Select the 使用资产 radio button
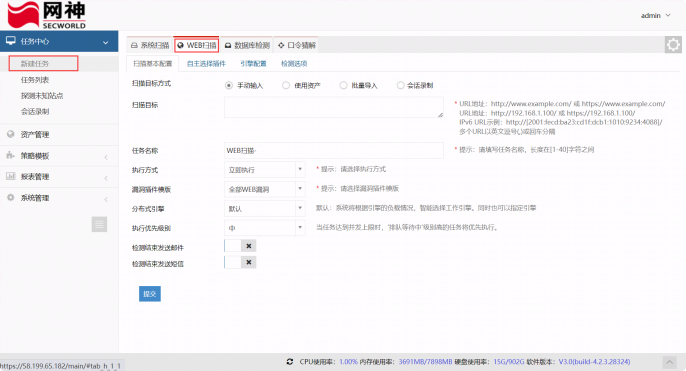 (x=286, y=85)
